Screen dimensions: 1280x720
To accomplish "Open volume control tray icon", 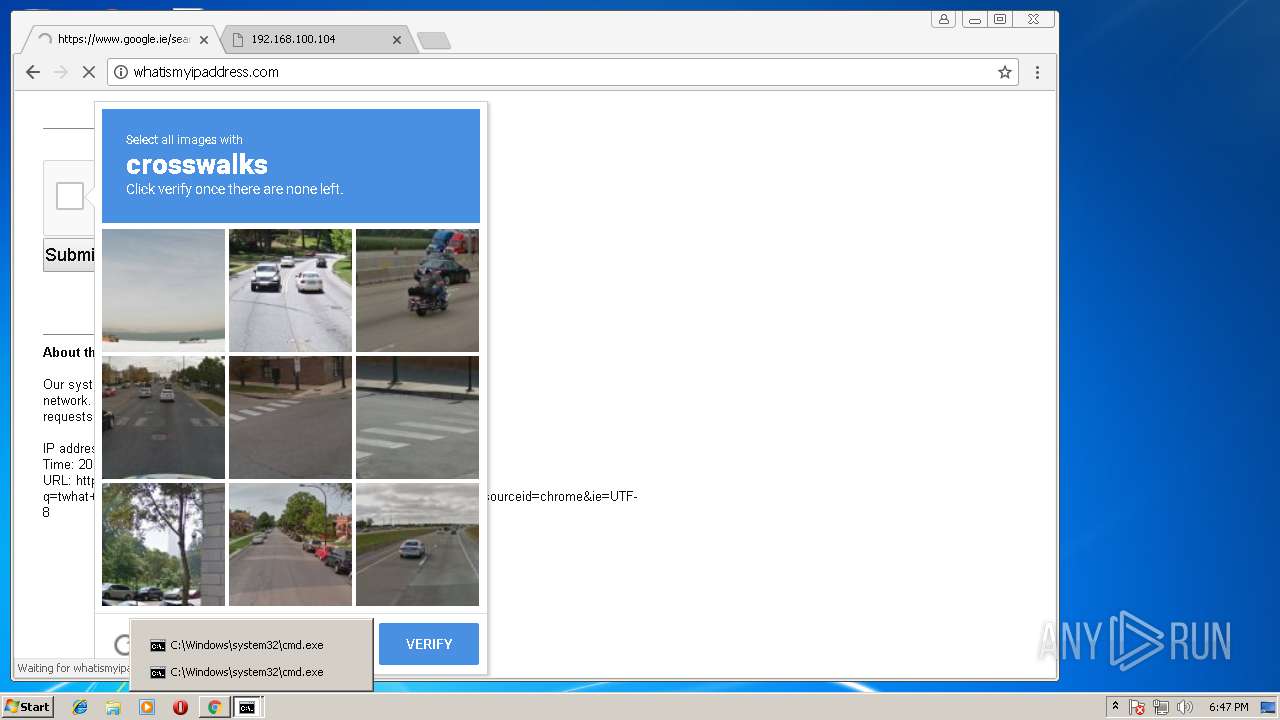I will click(1185, 707).
